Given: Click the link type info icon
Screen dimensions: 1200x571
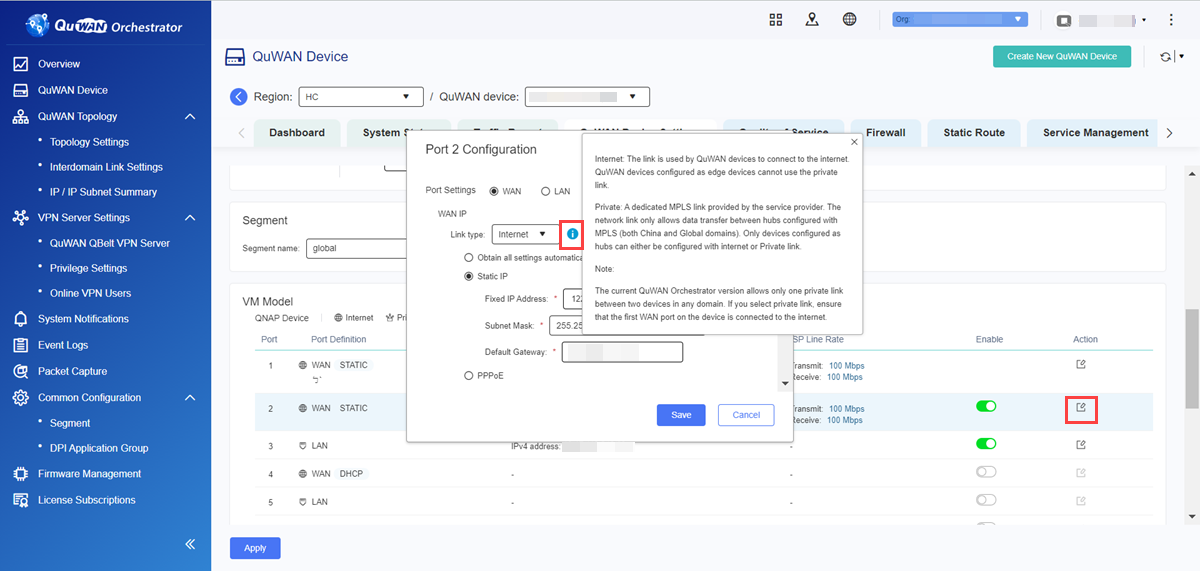Looking at the screenshot, I should tap(572, 234).
